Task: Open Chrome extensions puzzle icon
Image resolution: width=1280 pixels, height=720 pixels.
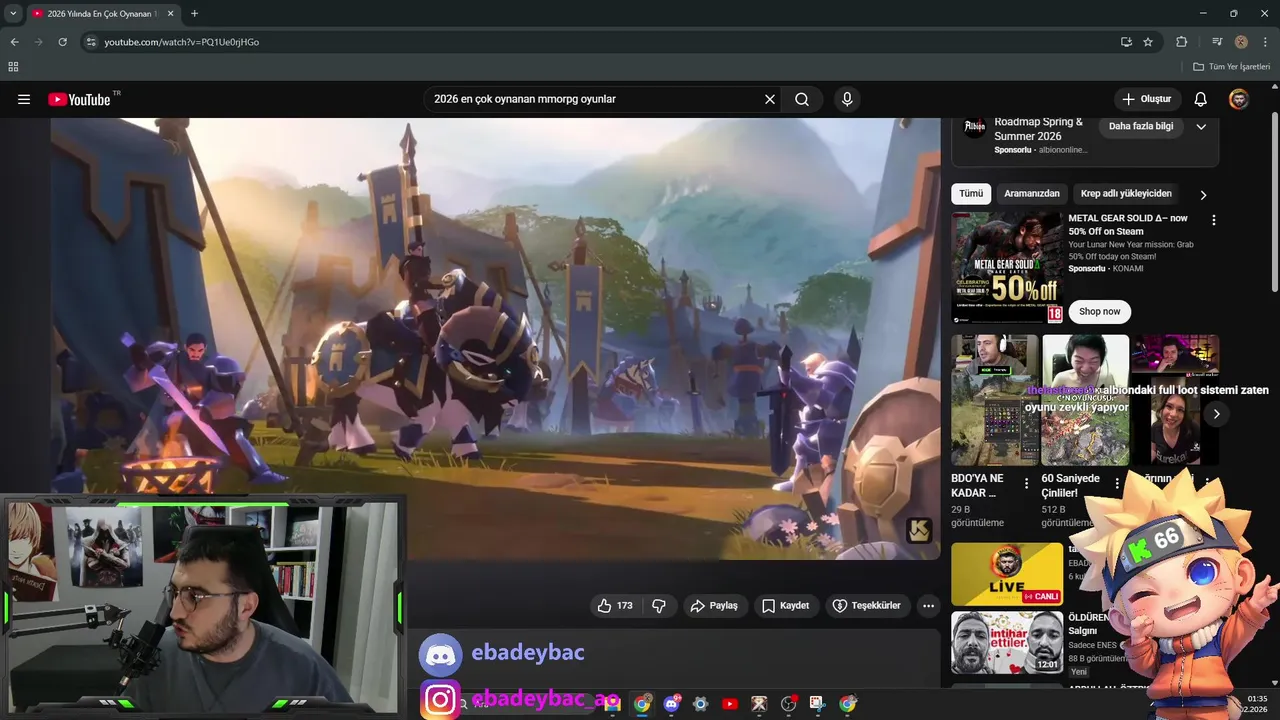Action: click(1182, 42)
